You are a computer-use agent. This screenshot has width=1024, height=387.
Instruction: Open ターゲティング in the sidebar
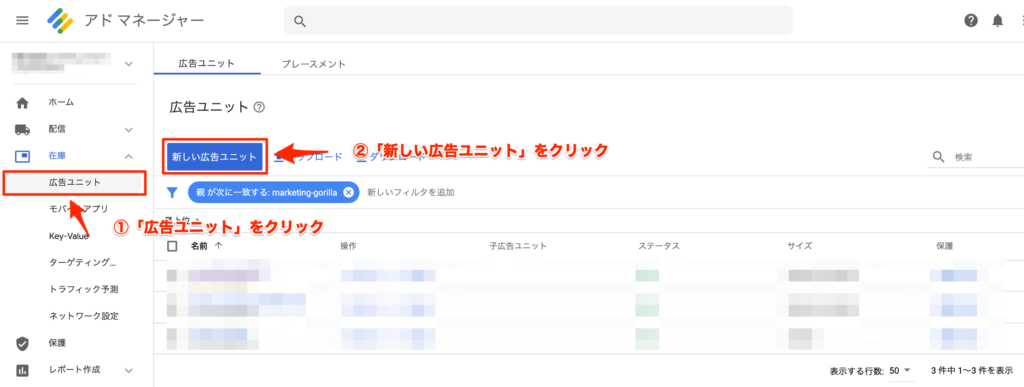click(82, 263)
